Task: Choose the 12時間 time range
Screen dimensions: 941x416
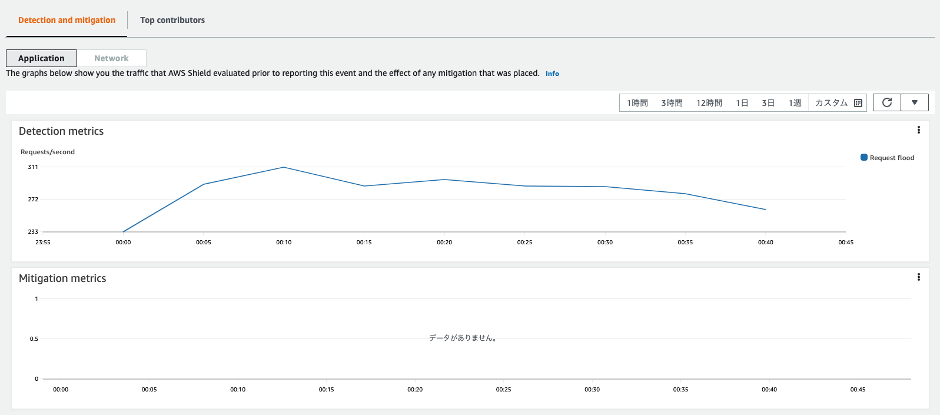Action: 709,103
